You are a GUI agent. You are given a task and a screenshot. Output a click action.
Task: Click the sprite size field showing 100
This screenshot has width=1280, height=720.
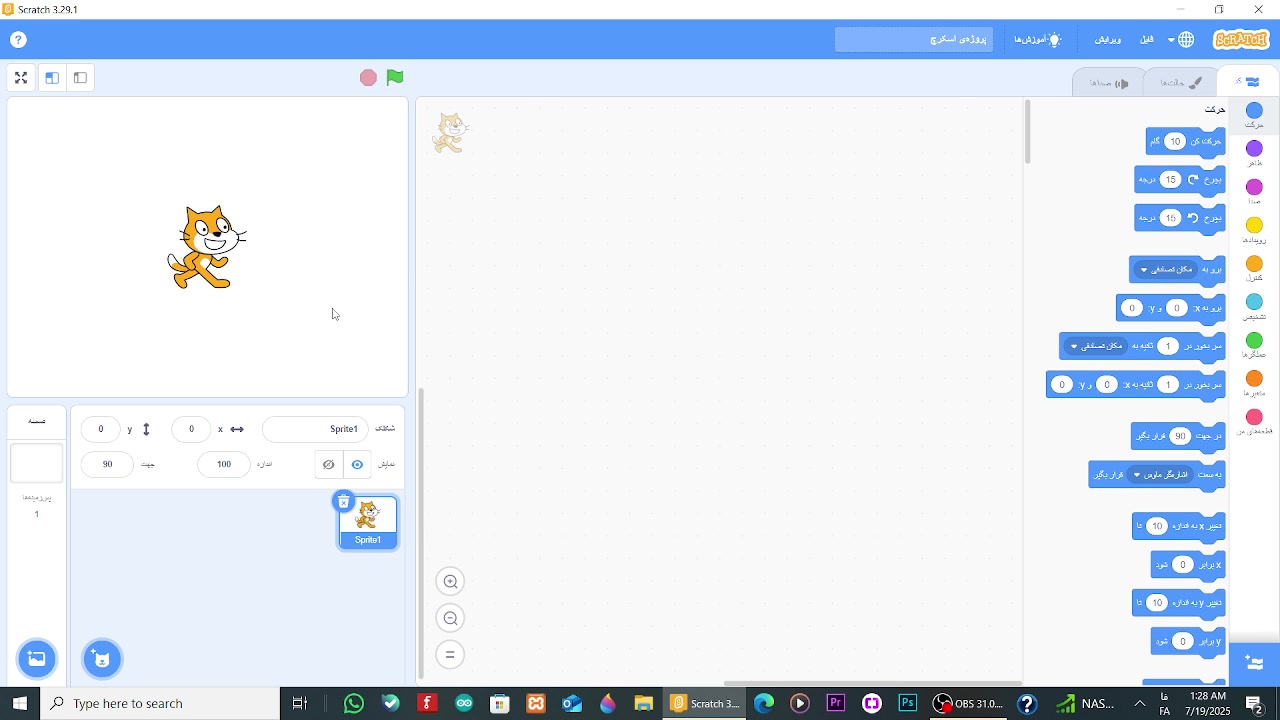click(x=224, y=464)
